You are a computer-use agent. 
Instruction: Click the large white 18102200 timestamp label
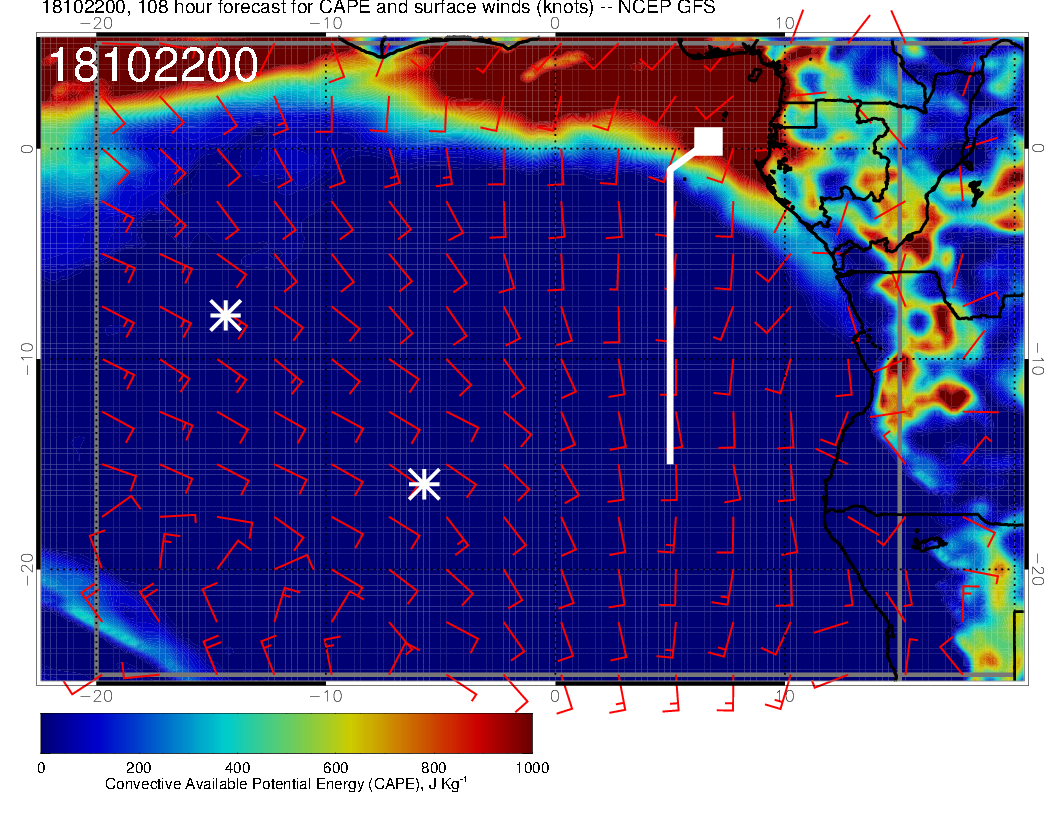point(153,65)
